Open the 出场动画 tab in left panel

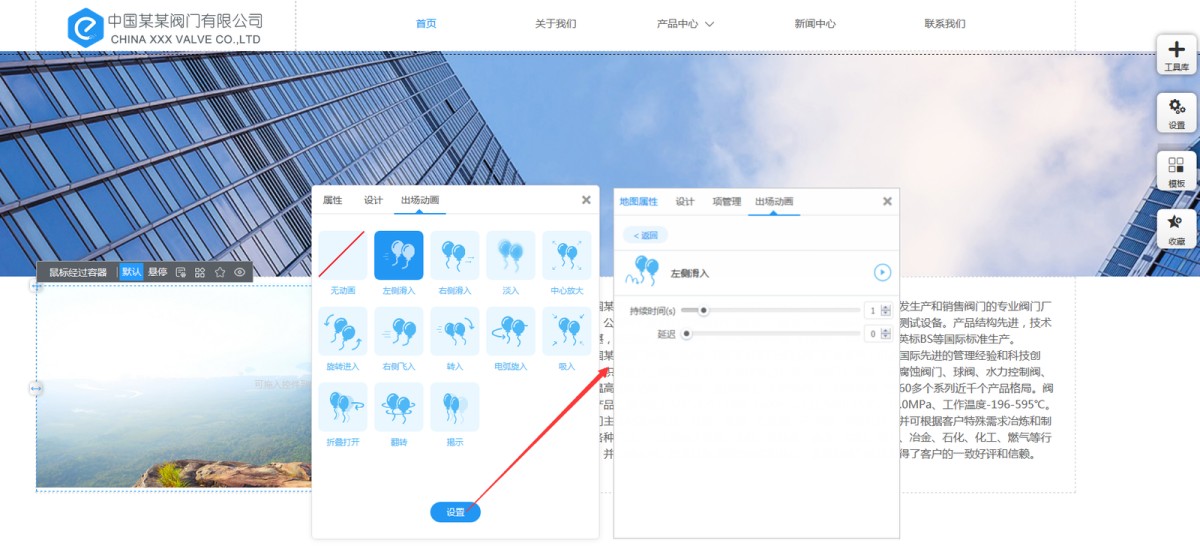420,200
